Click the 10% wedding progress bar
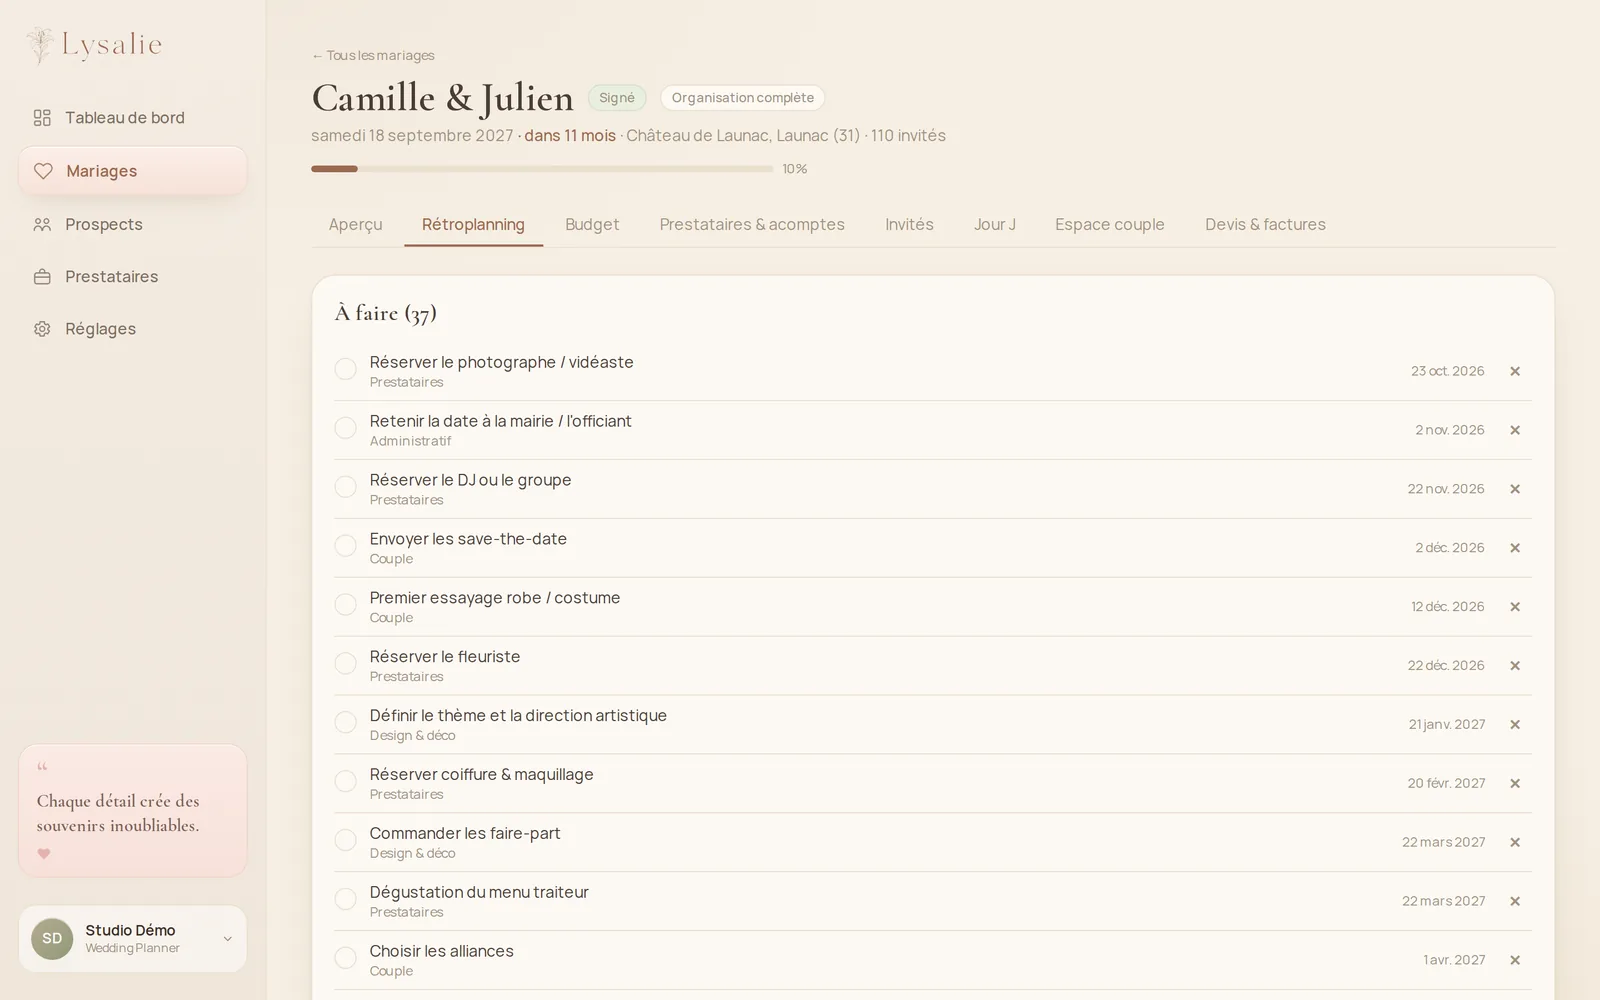Image resolution: width=1600 pixels, height=1000 pixels. point(542,169)
